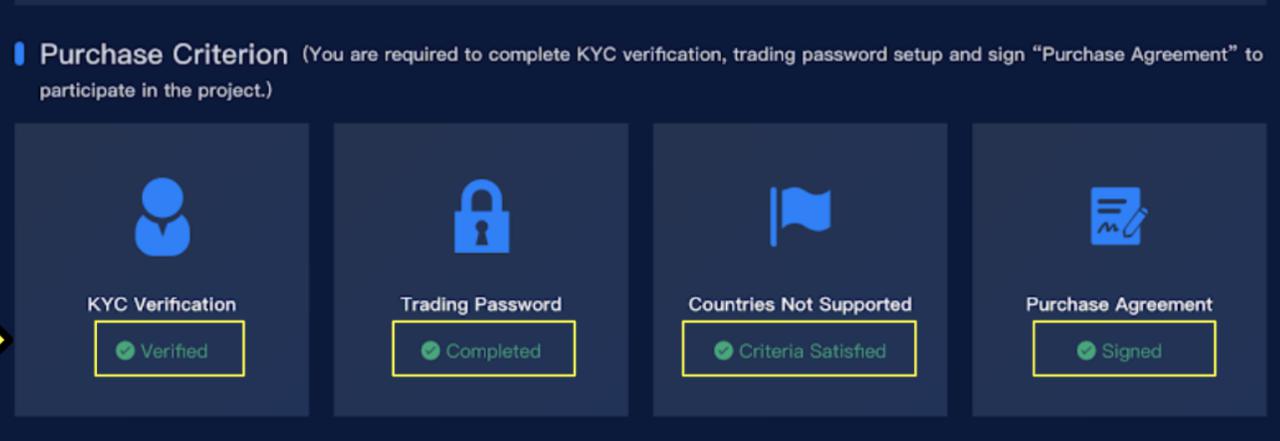Viewport: 1280px width, 441px height.
Task: Open the Purchase Agreement title
Action: click(1119, 304)
